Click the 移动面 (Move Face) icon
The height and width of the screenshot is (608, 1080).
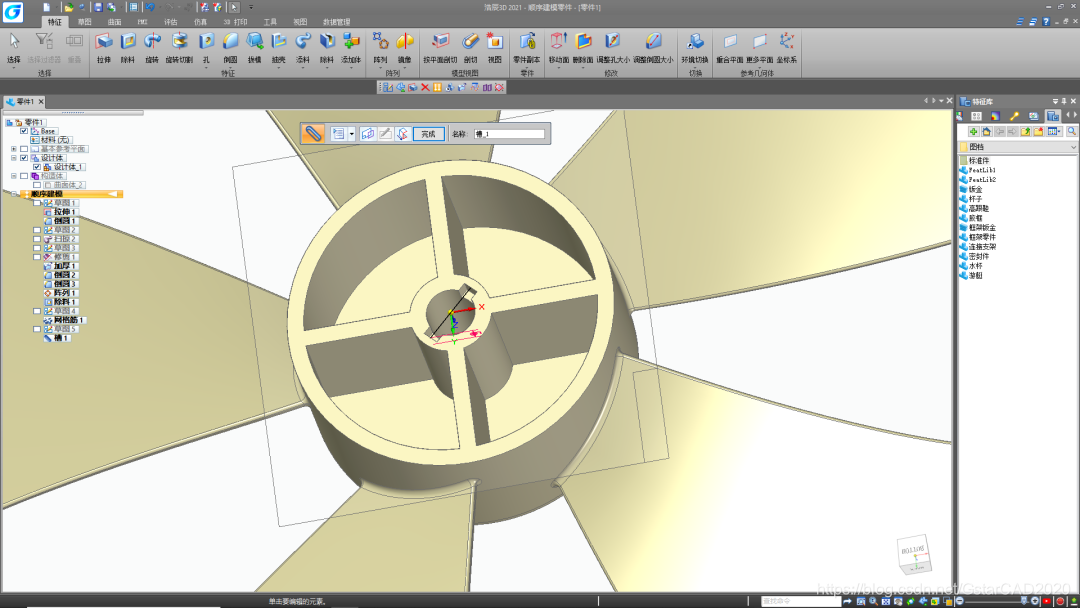click(558, 42)
